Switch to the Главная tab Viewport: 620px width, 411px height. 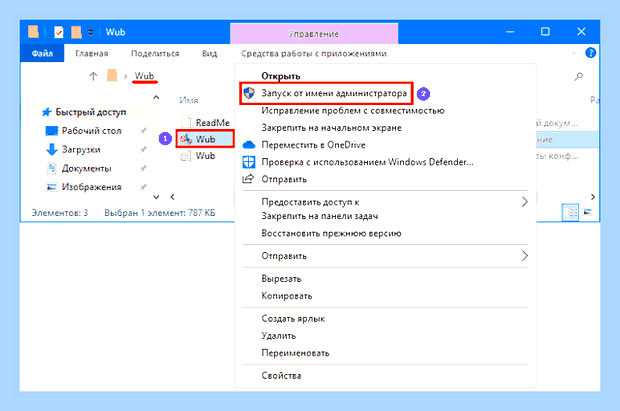click(92, 53)
